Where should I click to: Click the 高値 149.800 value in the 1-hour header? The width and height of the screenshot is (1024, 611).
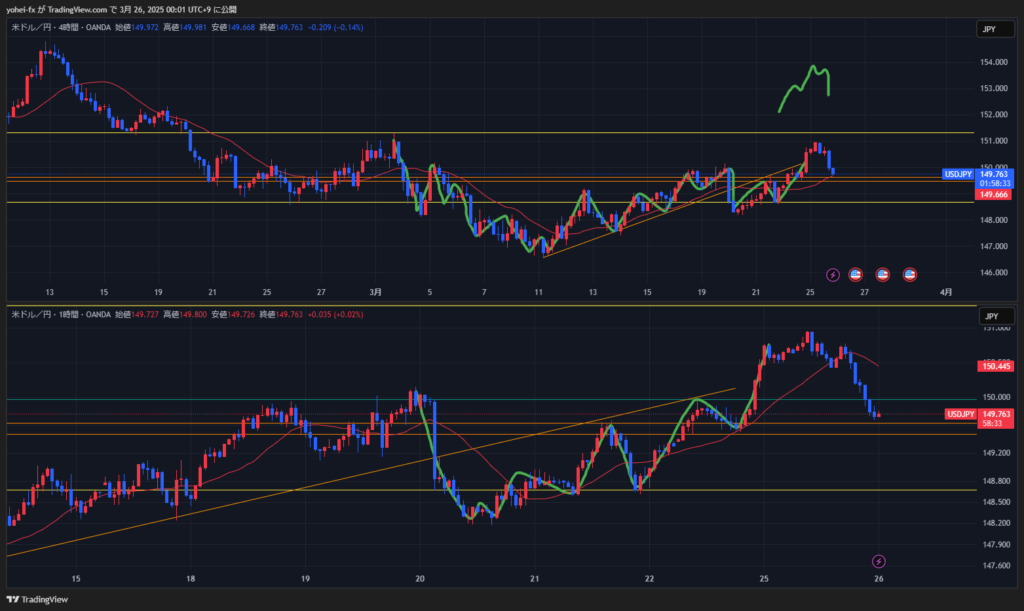[x=185, y=315]
